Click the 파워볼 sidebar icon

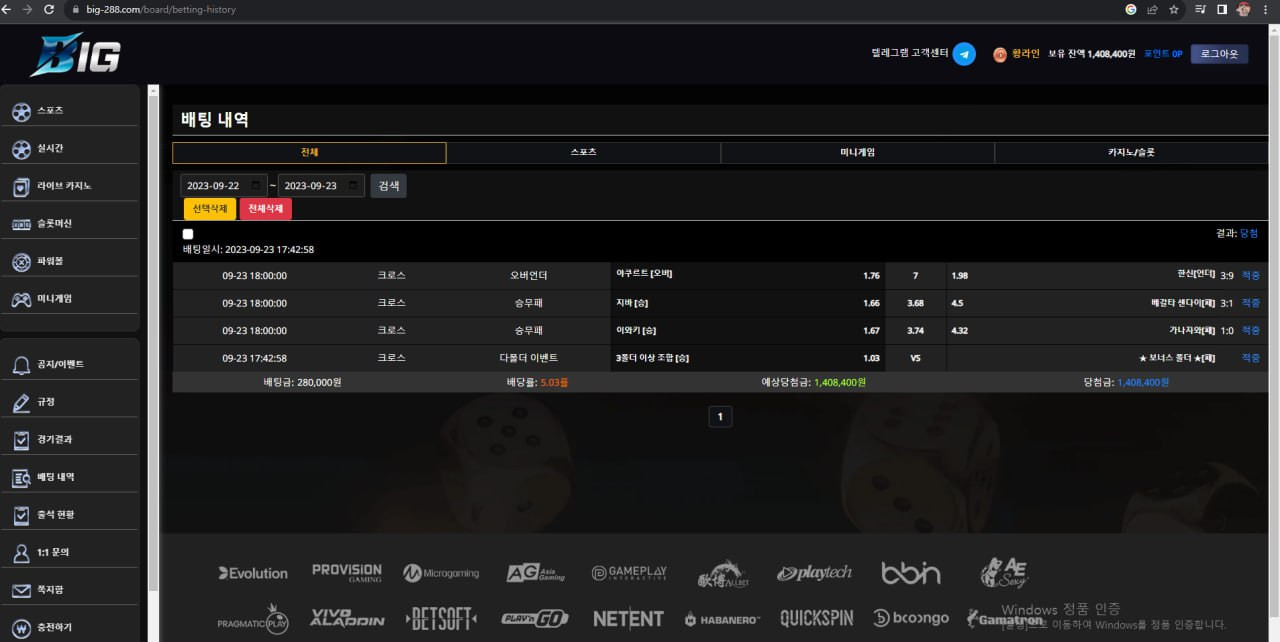coord(21,261)
